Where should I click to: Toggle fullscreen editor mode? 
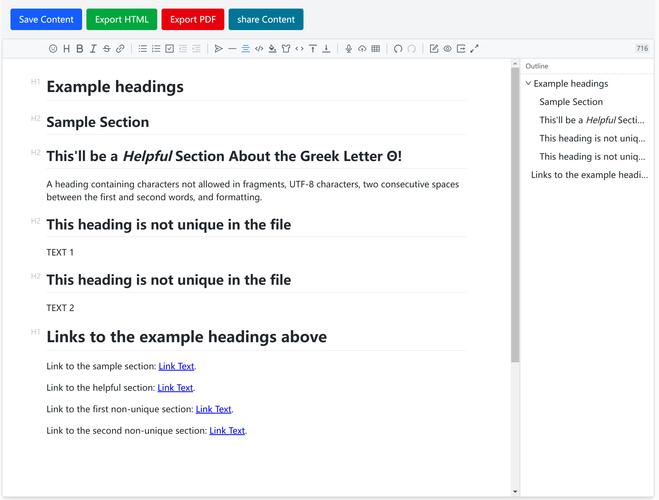click(474, 48)
